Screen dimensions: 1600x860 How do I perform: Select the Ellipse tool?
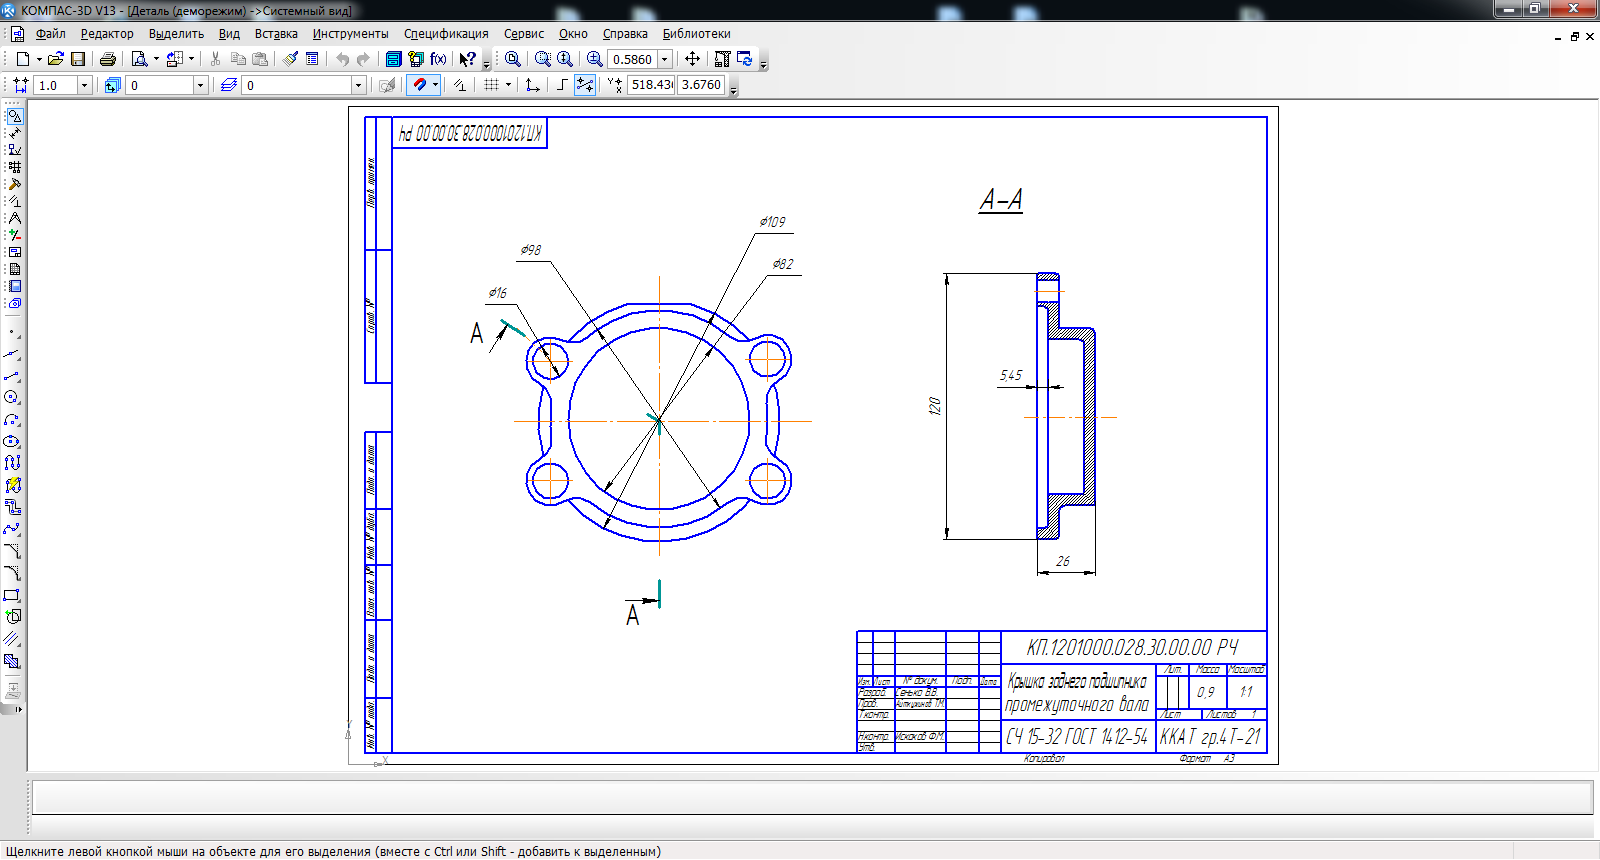12,441
